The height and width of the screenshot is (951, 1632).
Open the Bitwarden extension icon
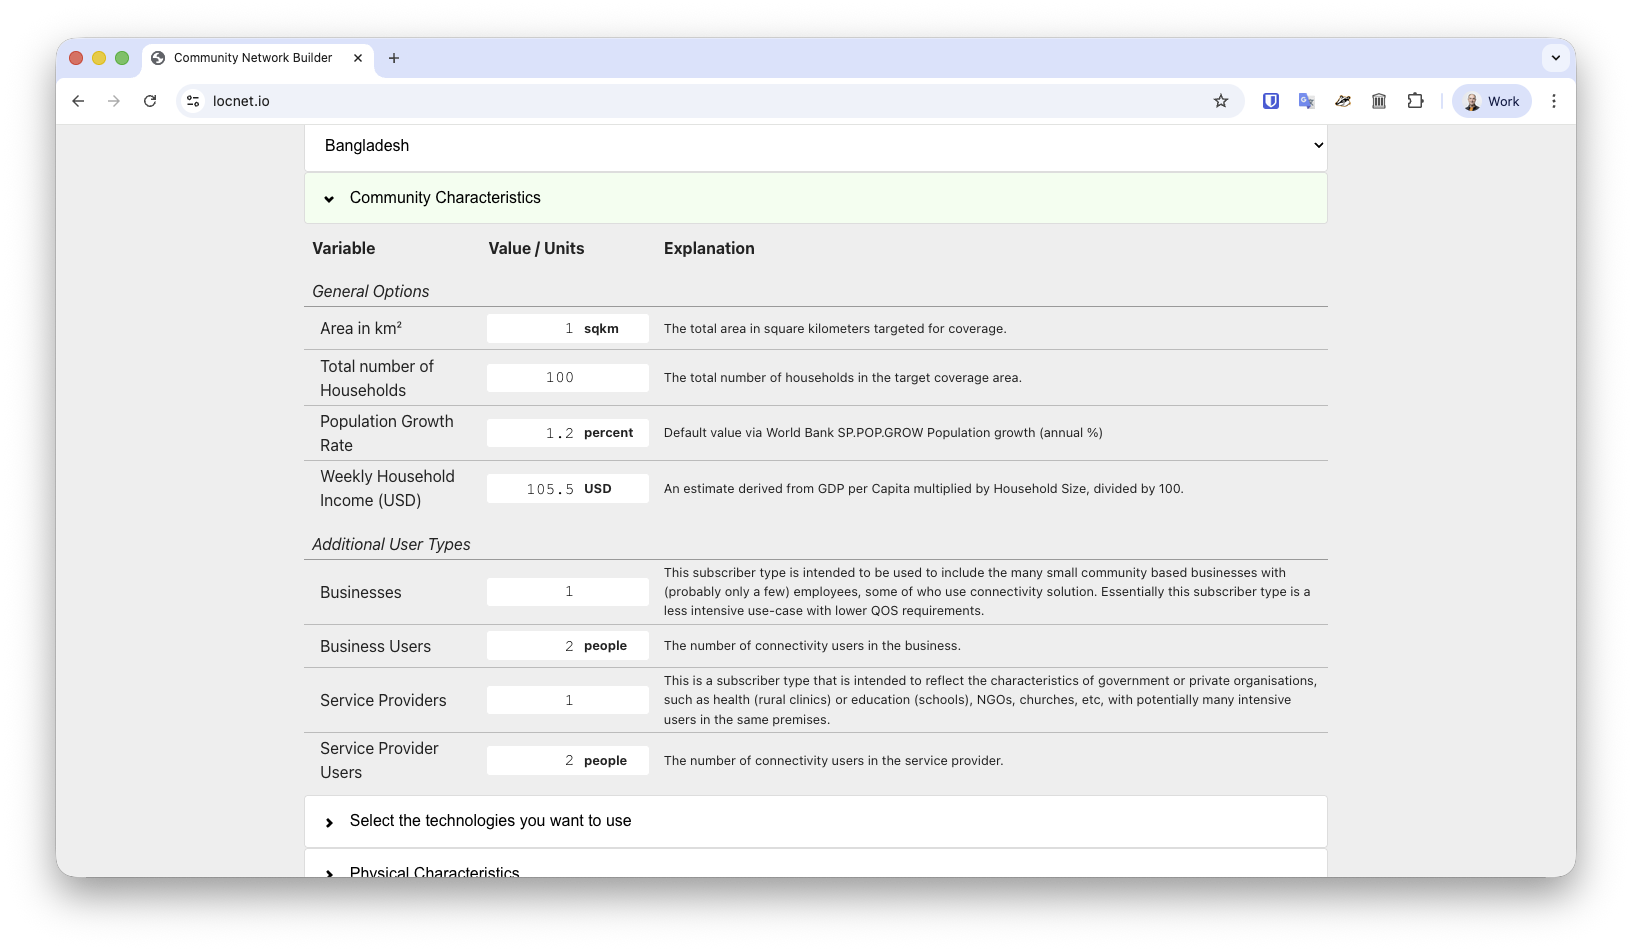pyautogui.click(x=1270, y=101)
